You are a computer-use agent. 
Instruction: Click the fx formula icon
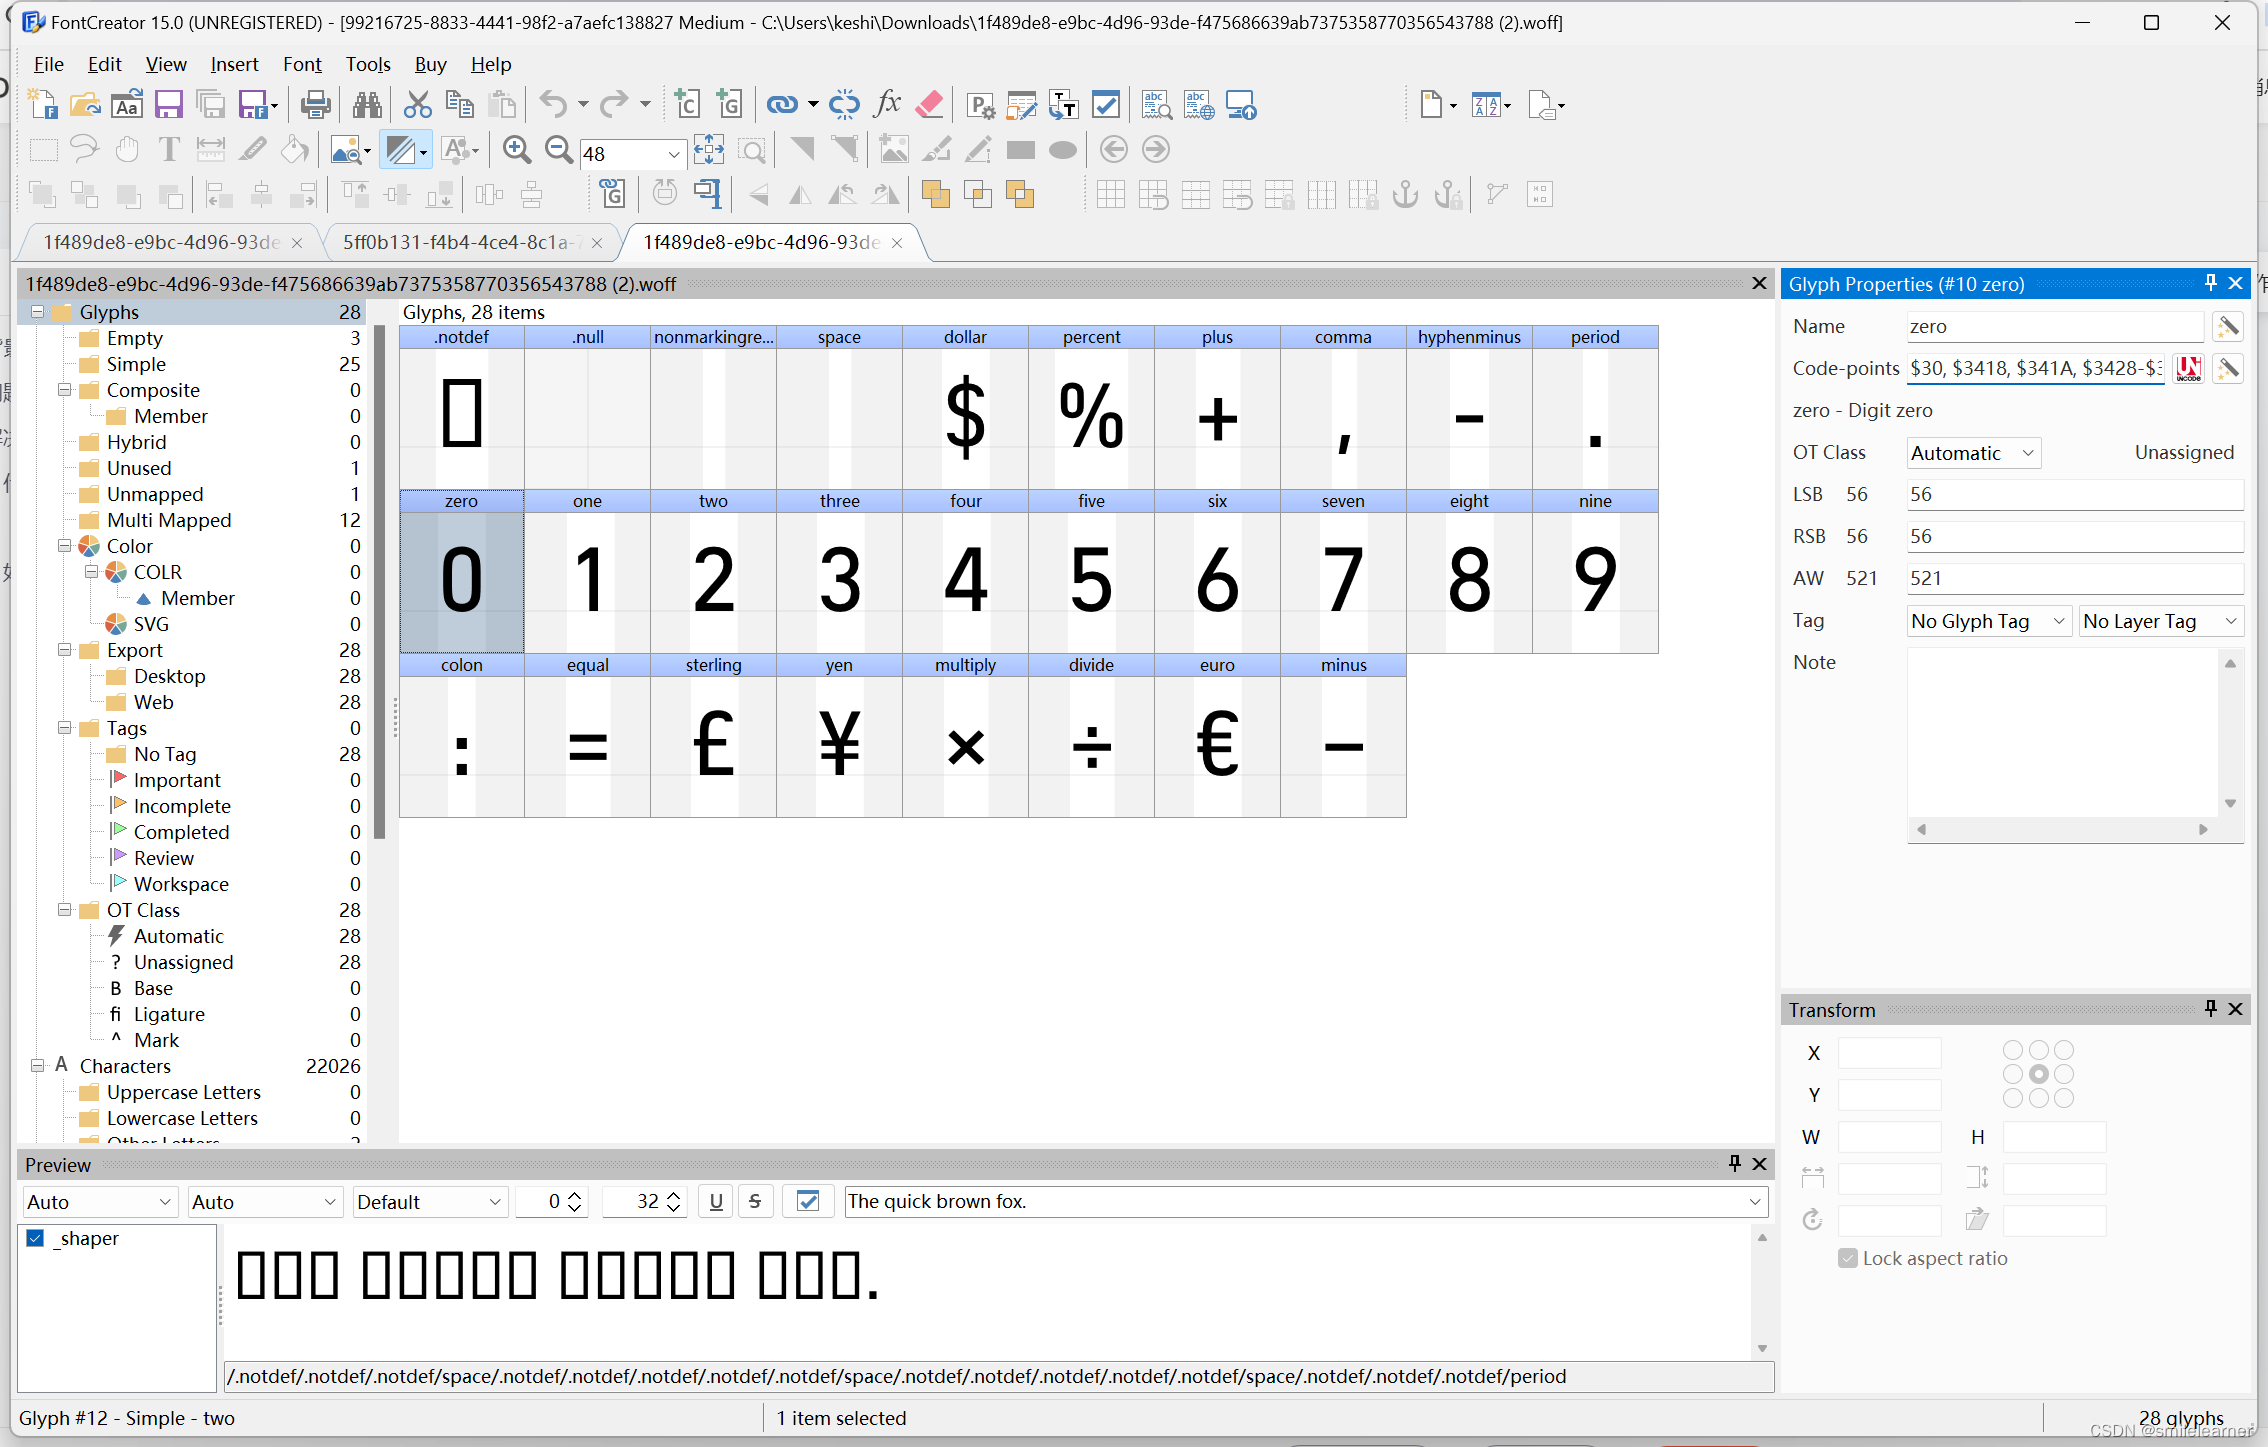pos(887,104)
